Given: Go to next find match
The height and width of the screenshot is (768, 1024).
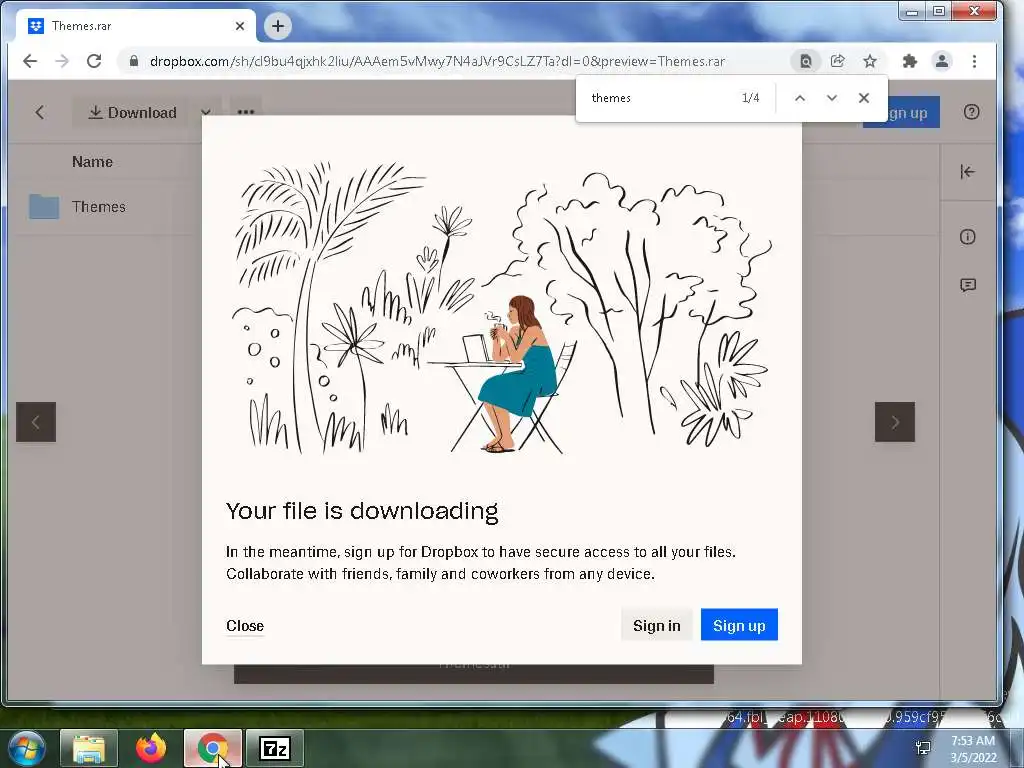Looking at the screenshot, I should coord(831,98).
